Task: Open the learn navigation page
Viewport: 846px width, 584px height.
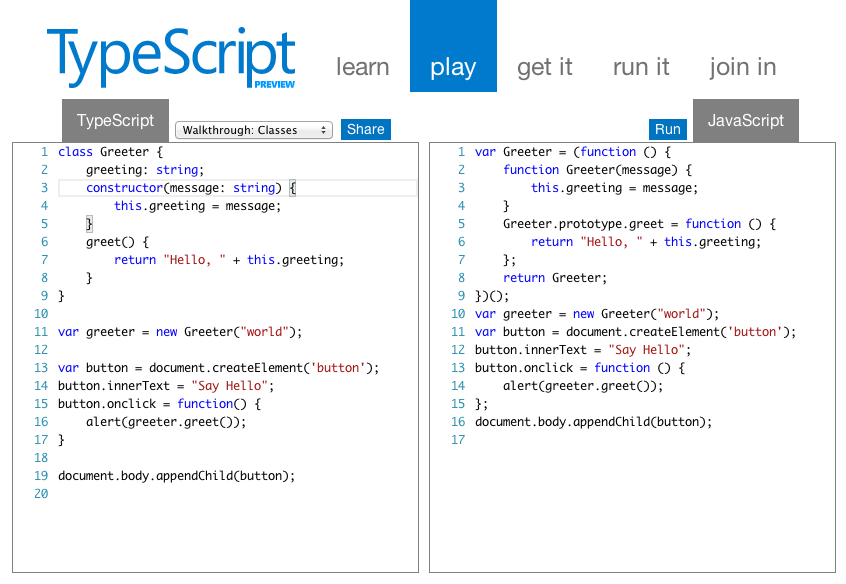Action: point(363,67)
